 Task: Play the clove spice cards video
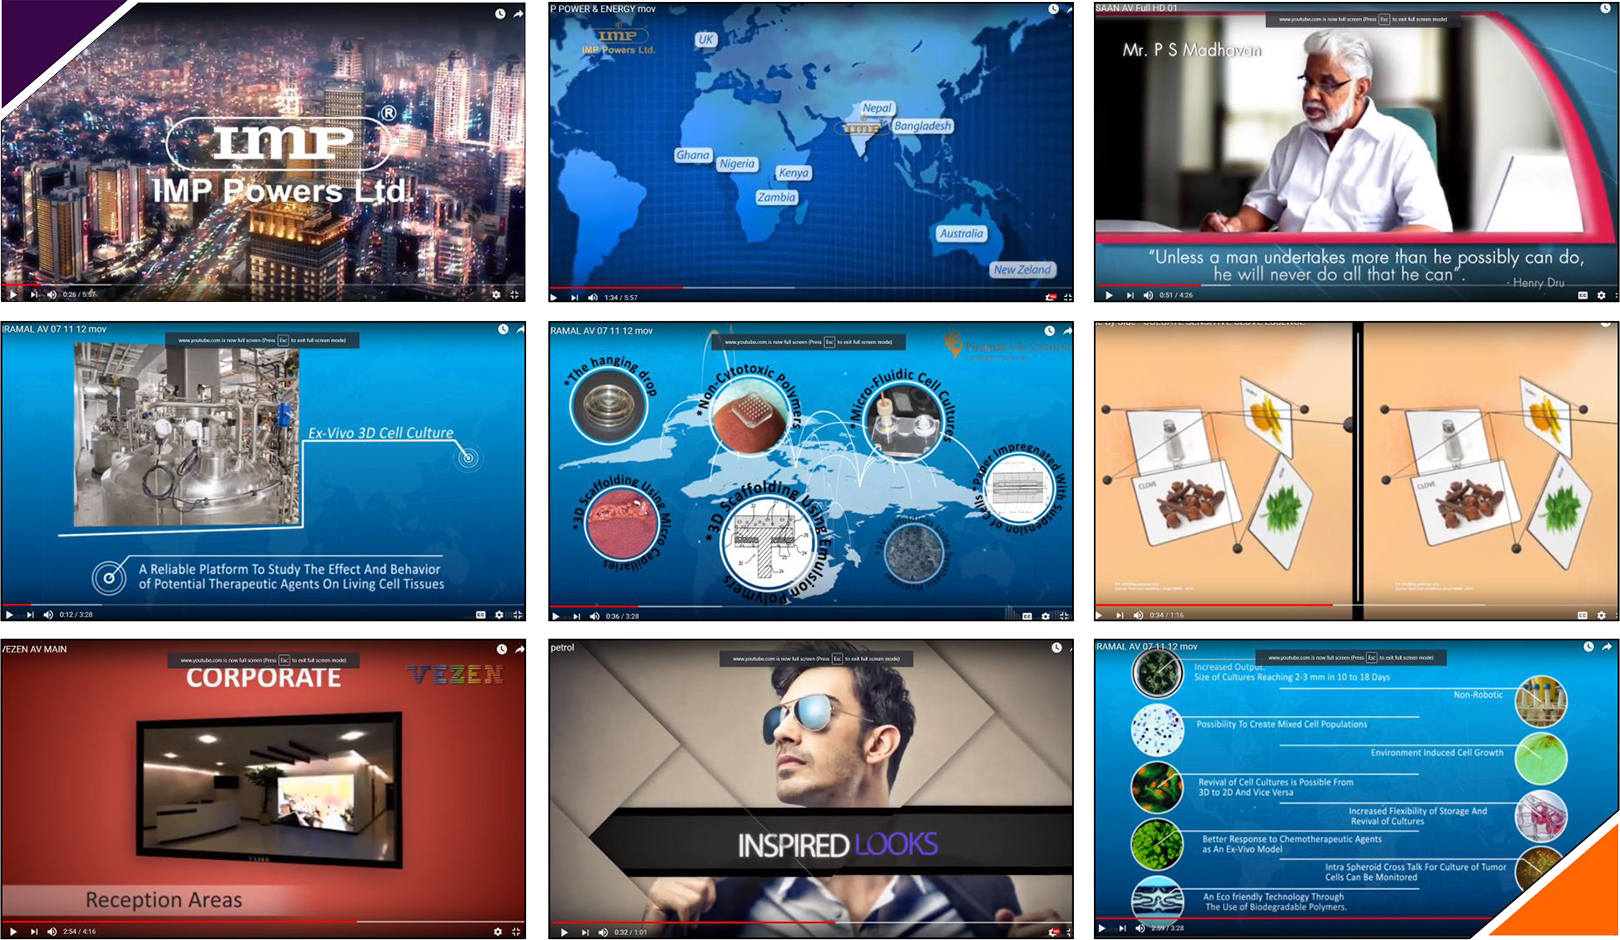(x=1100, y=615)
